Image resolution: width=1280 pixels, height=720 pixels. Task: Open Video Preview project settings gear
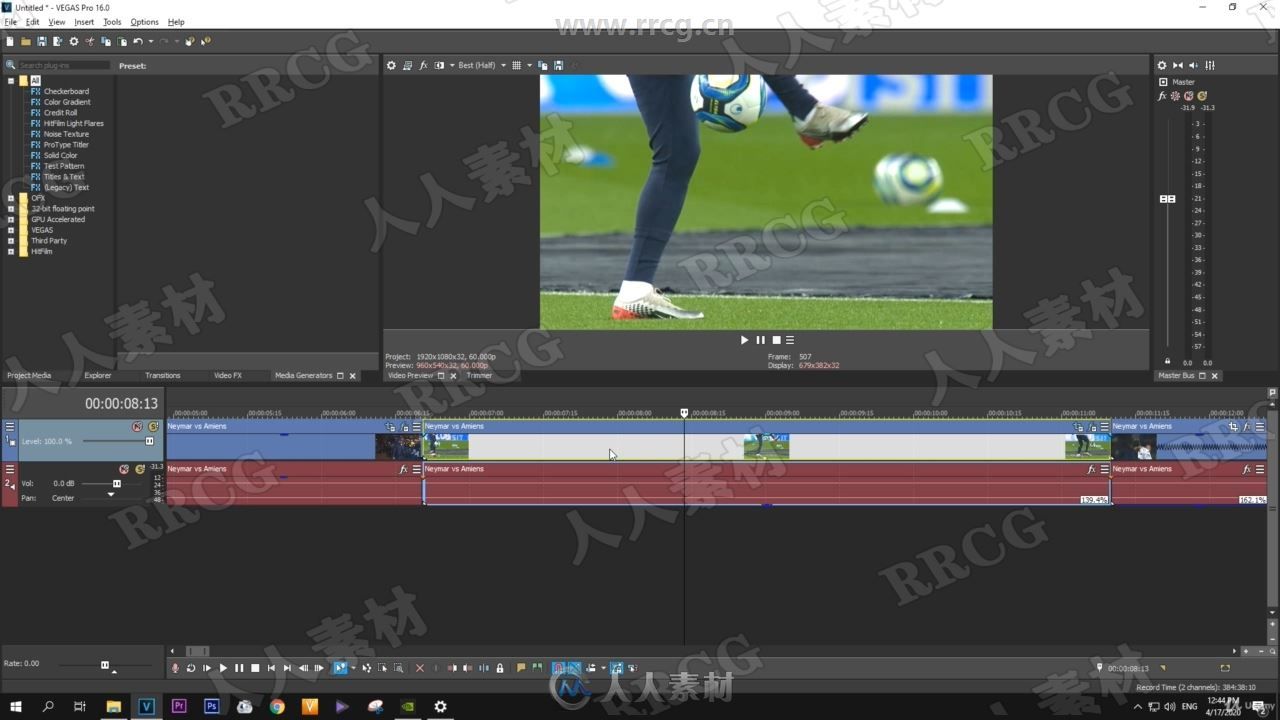point(391,65)
